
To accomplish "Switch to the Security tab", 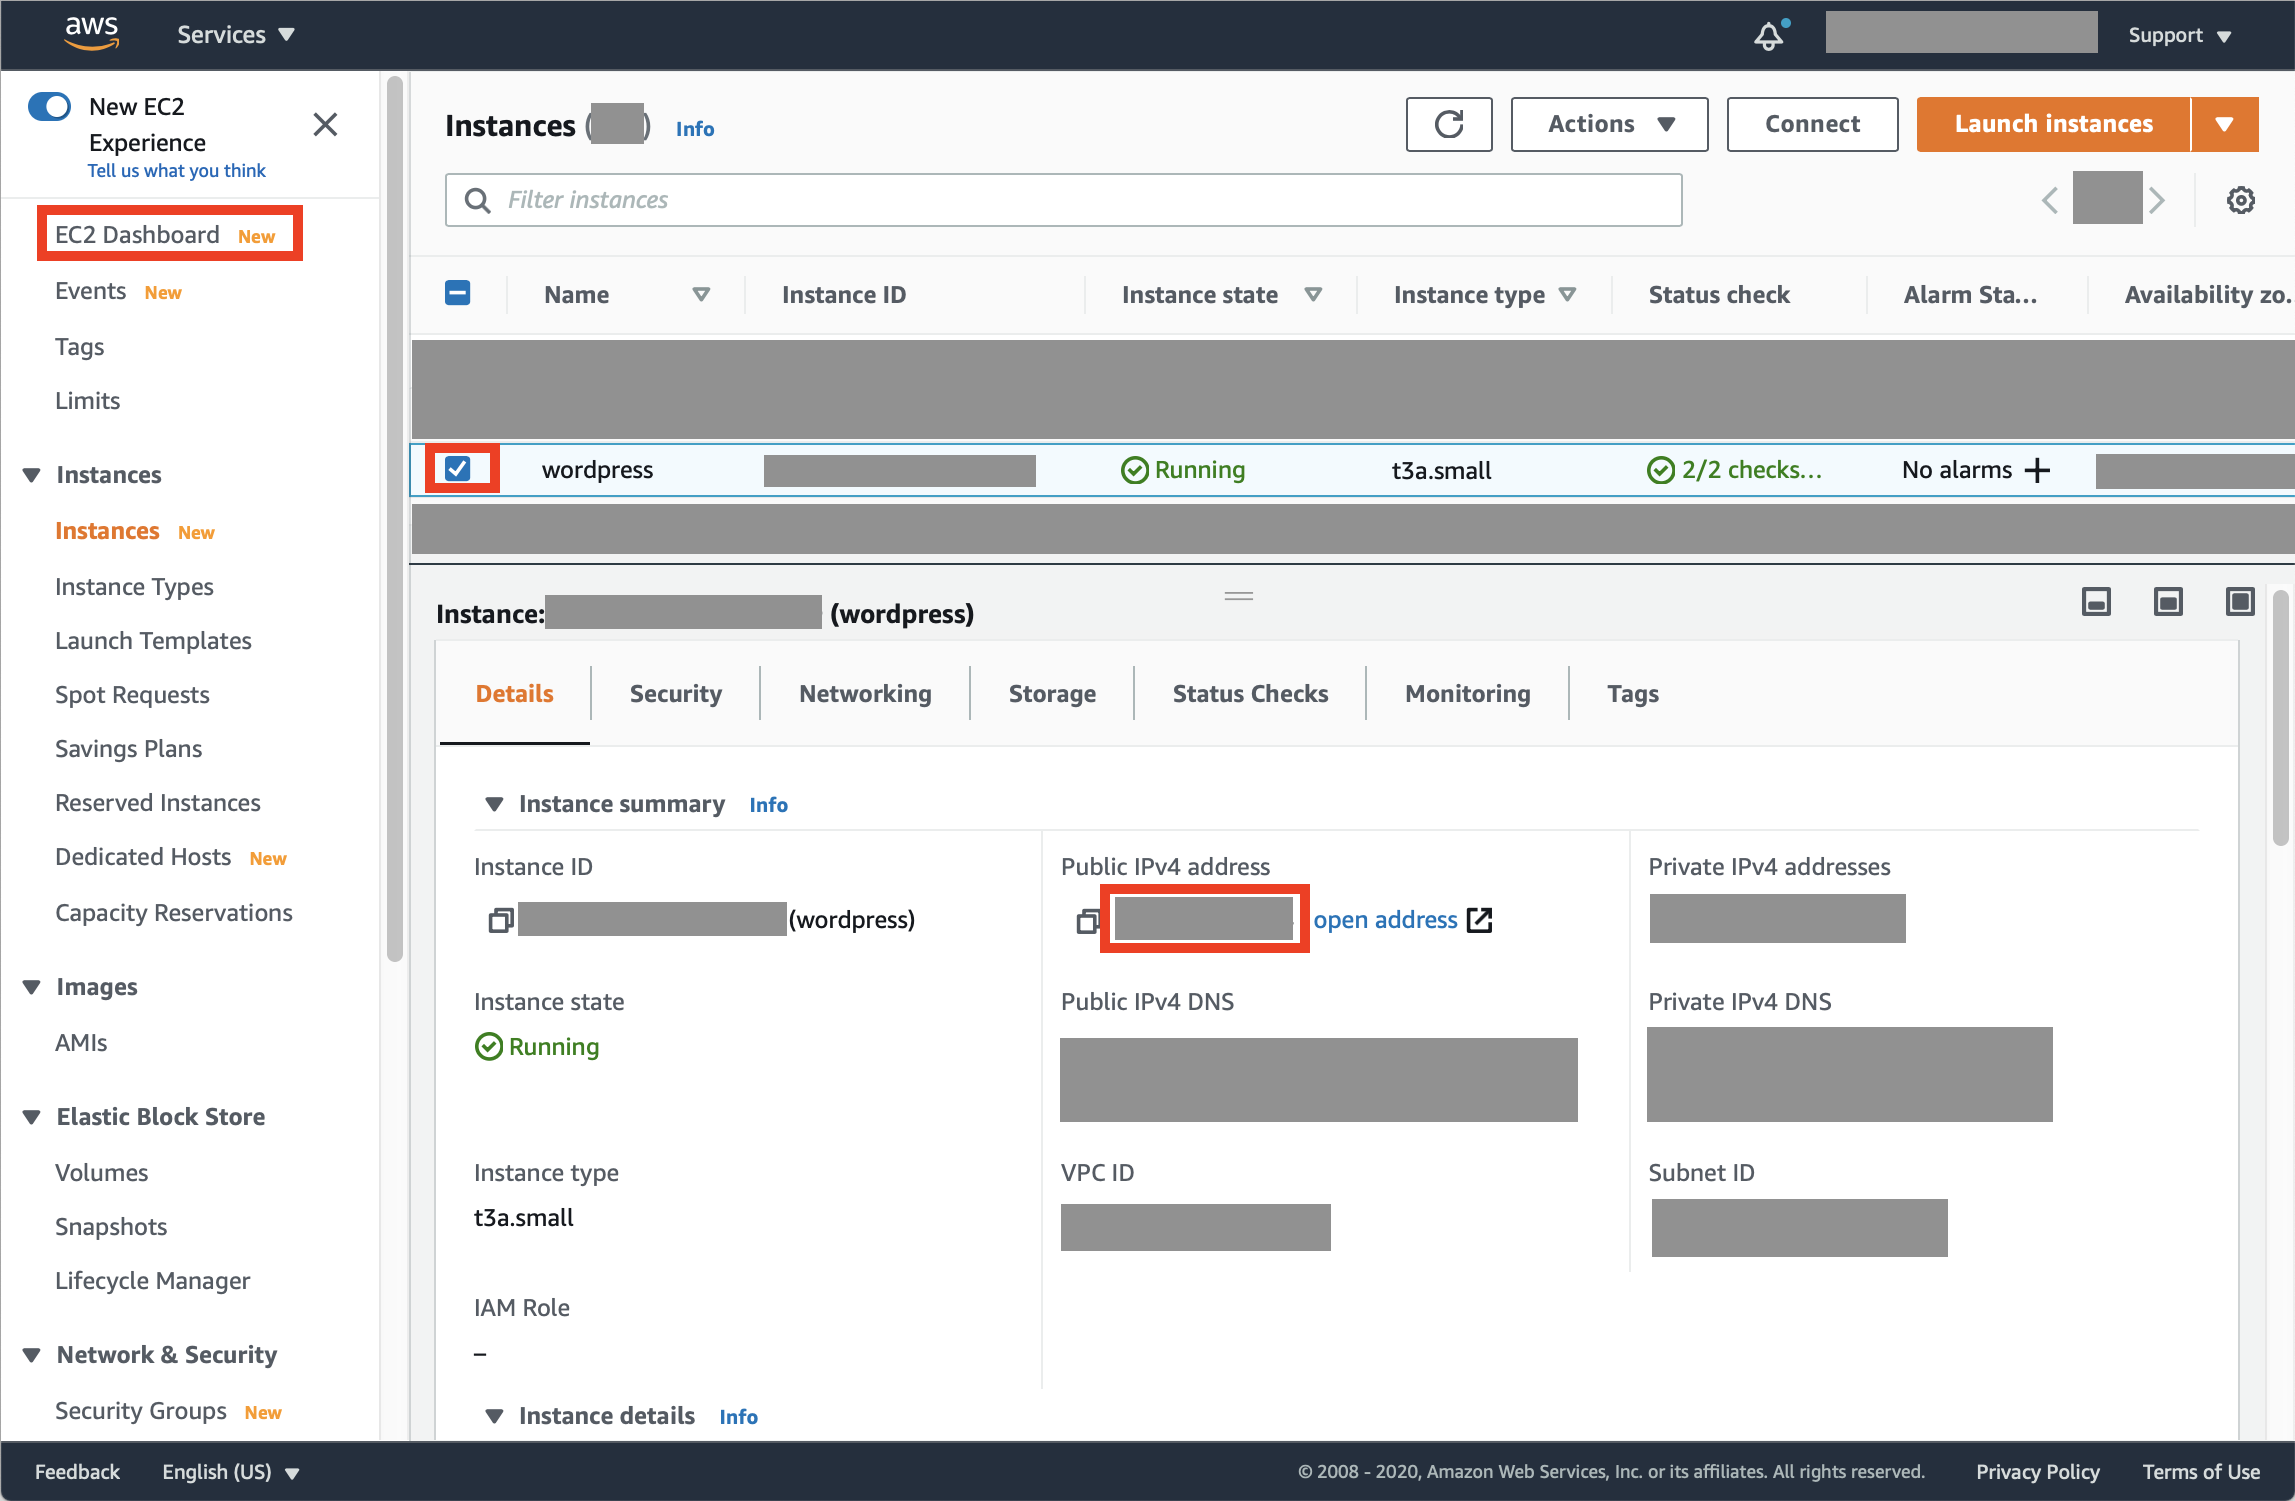I will pyautogui.click(x=676, y=694).
